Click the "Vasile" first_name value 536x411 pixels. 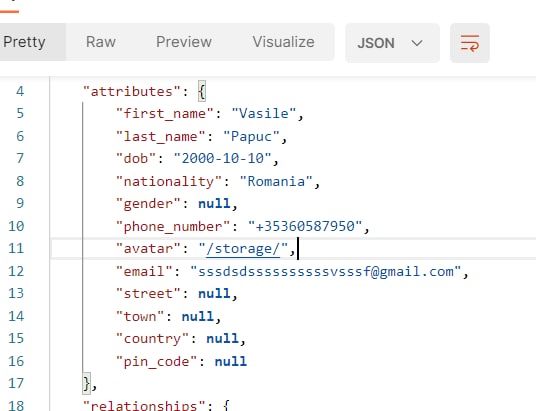264,114
